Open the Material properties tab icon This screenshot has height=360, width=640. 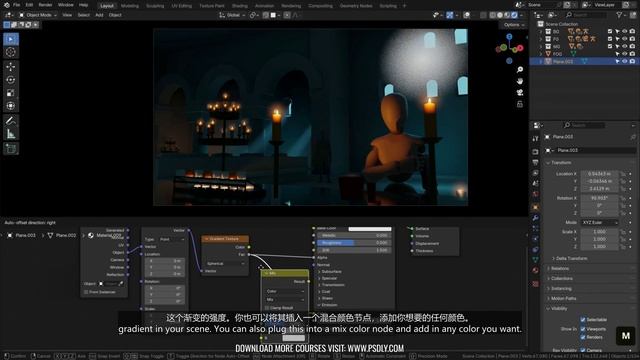(536, 270)
